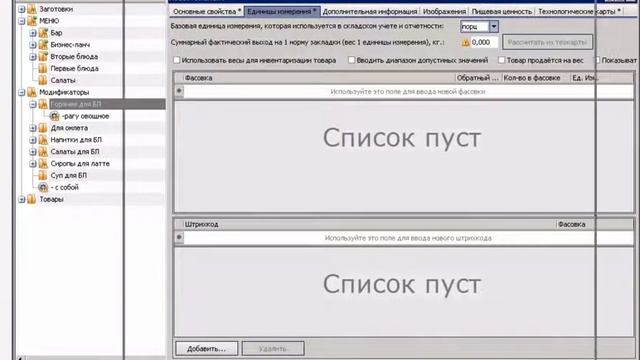640x360 pixels.
Task: Expand the Салаты для БЛ group
Action: [33, 151]
